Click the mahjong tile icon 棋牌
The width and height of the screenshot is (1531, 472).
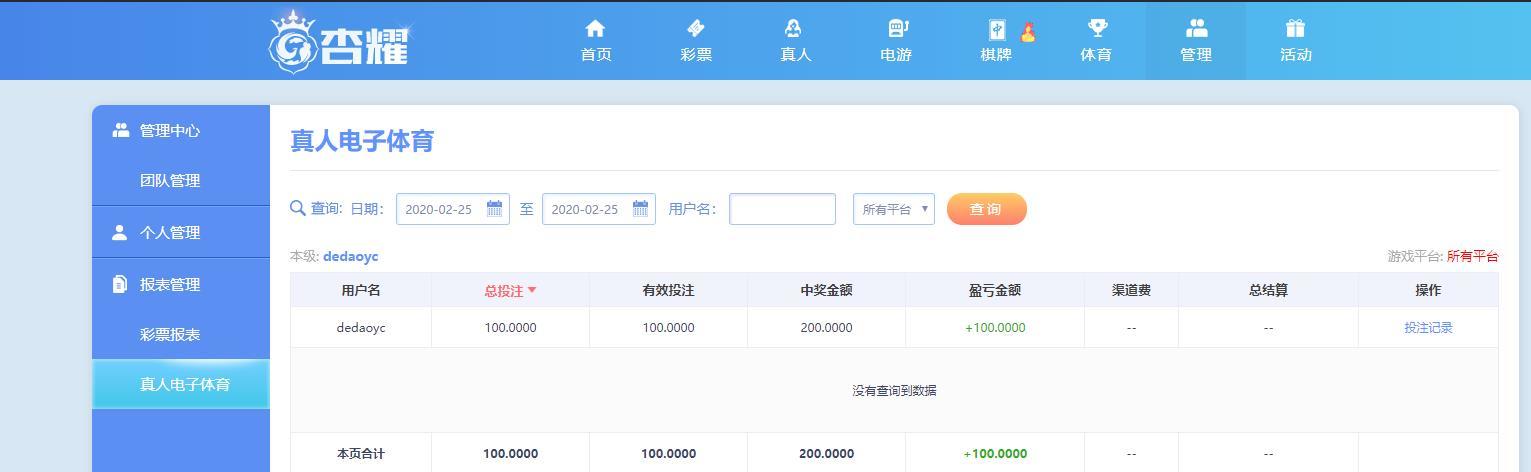click(997, 30)
